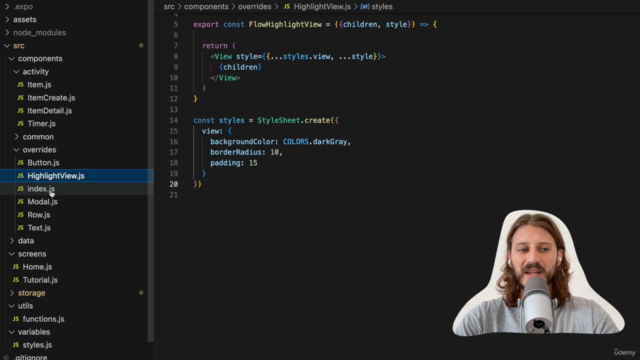Collapse the screens folder
The width and height of the screenshot is (640, 360).
point(12,254)
